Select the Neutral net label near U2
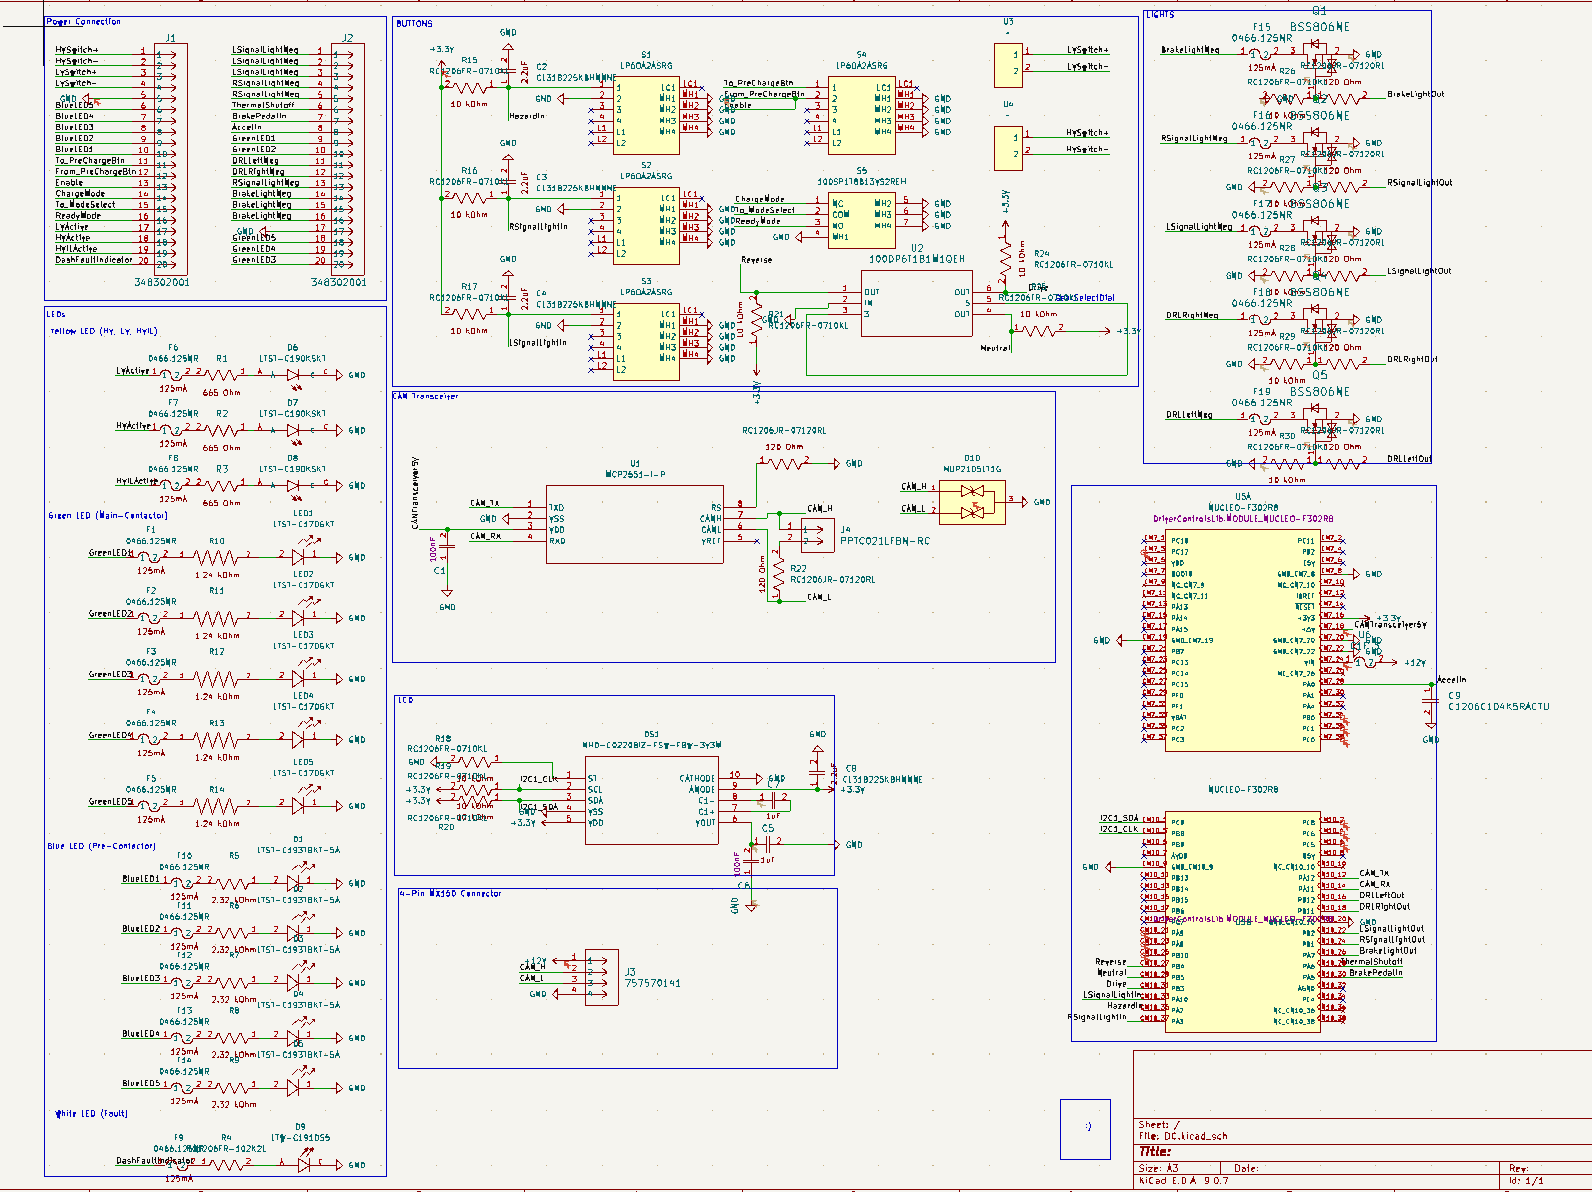This screenshot has height=1192, width=1592. pos(996,348)
